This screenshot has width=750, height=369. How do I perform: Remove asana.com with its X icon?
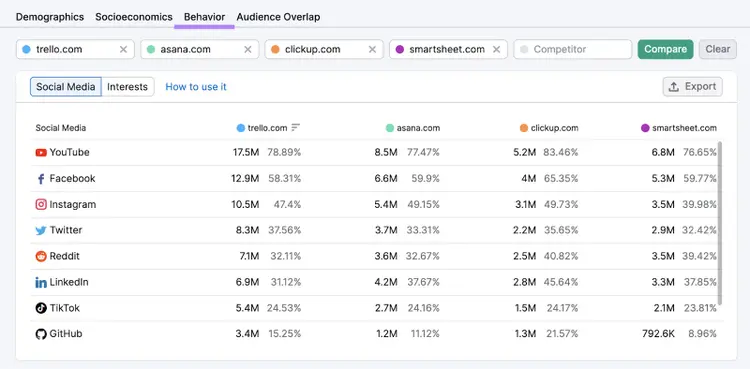point(248,49)
